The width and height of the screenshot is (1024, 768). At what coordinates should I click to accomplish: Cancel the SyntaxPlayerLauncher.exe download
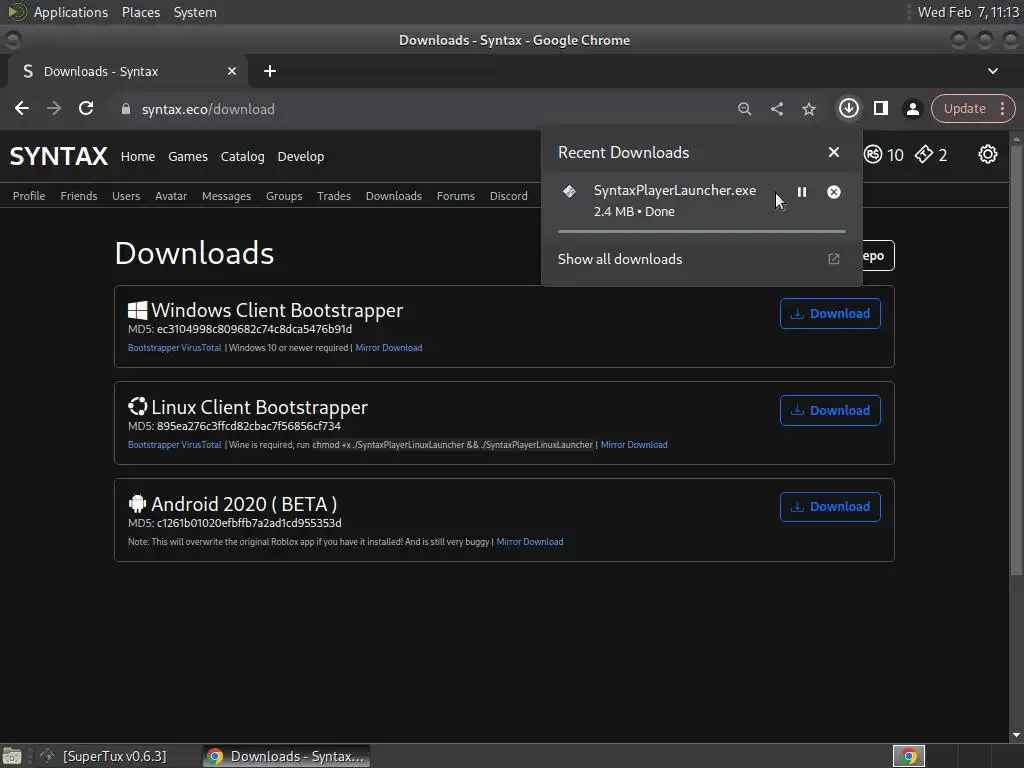[833, 192]
